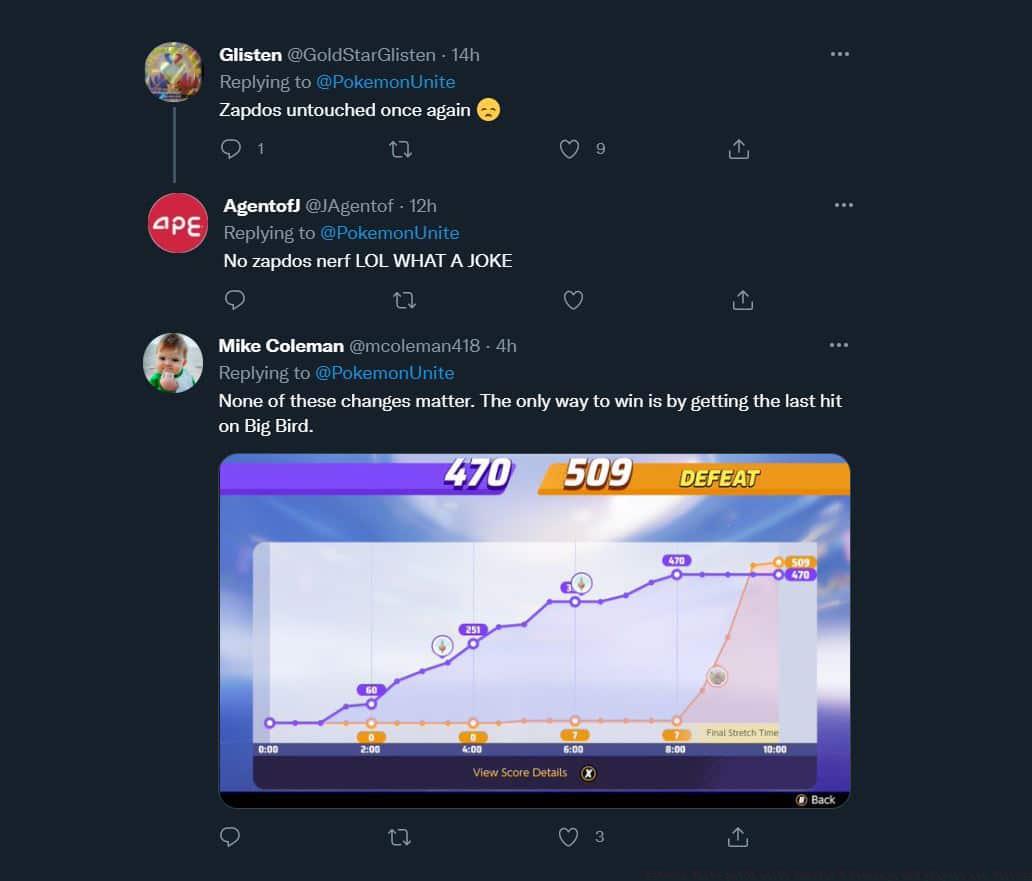View AgentofJ's APE profile avatar
Image resolution: width=1032 pixels, height=881 pixels.
(177, 223)
